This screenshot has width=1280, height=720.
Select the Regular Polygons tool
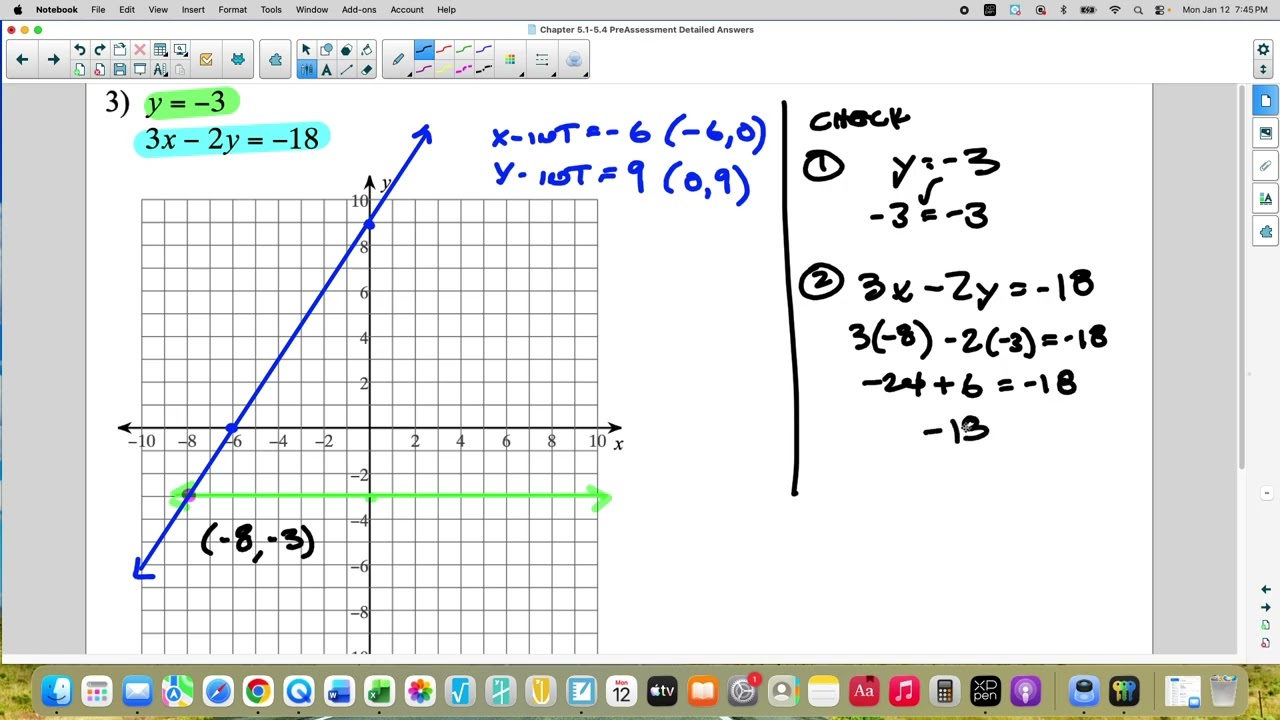346,50
